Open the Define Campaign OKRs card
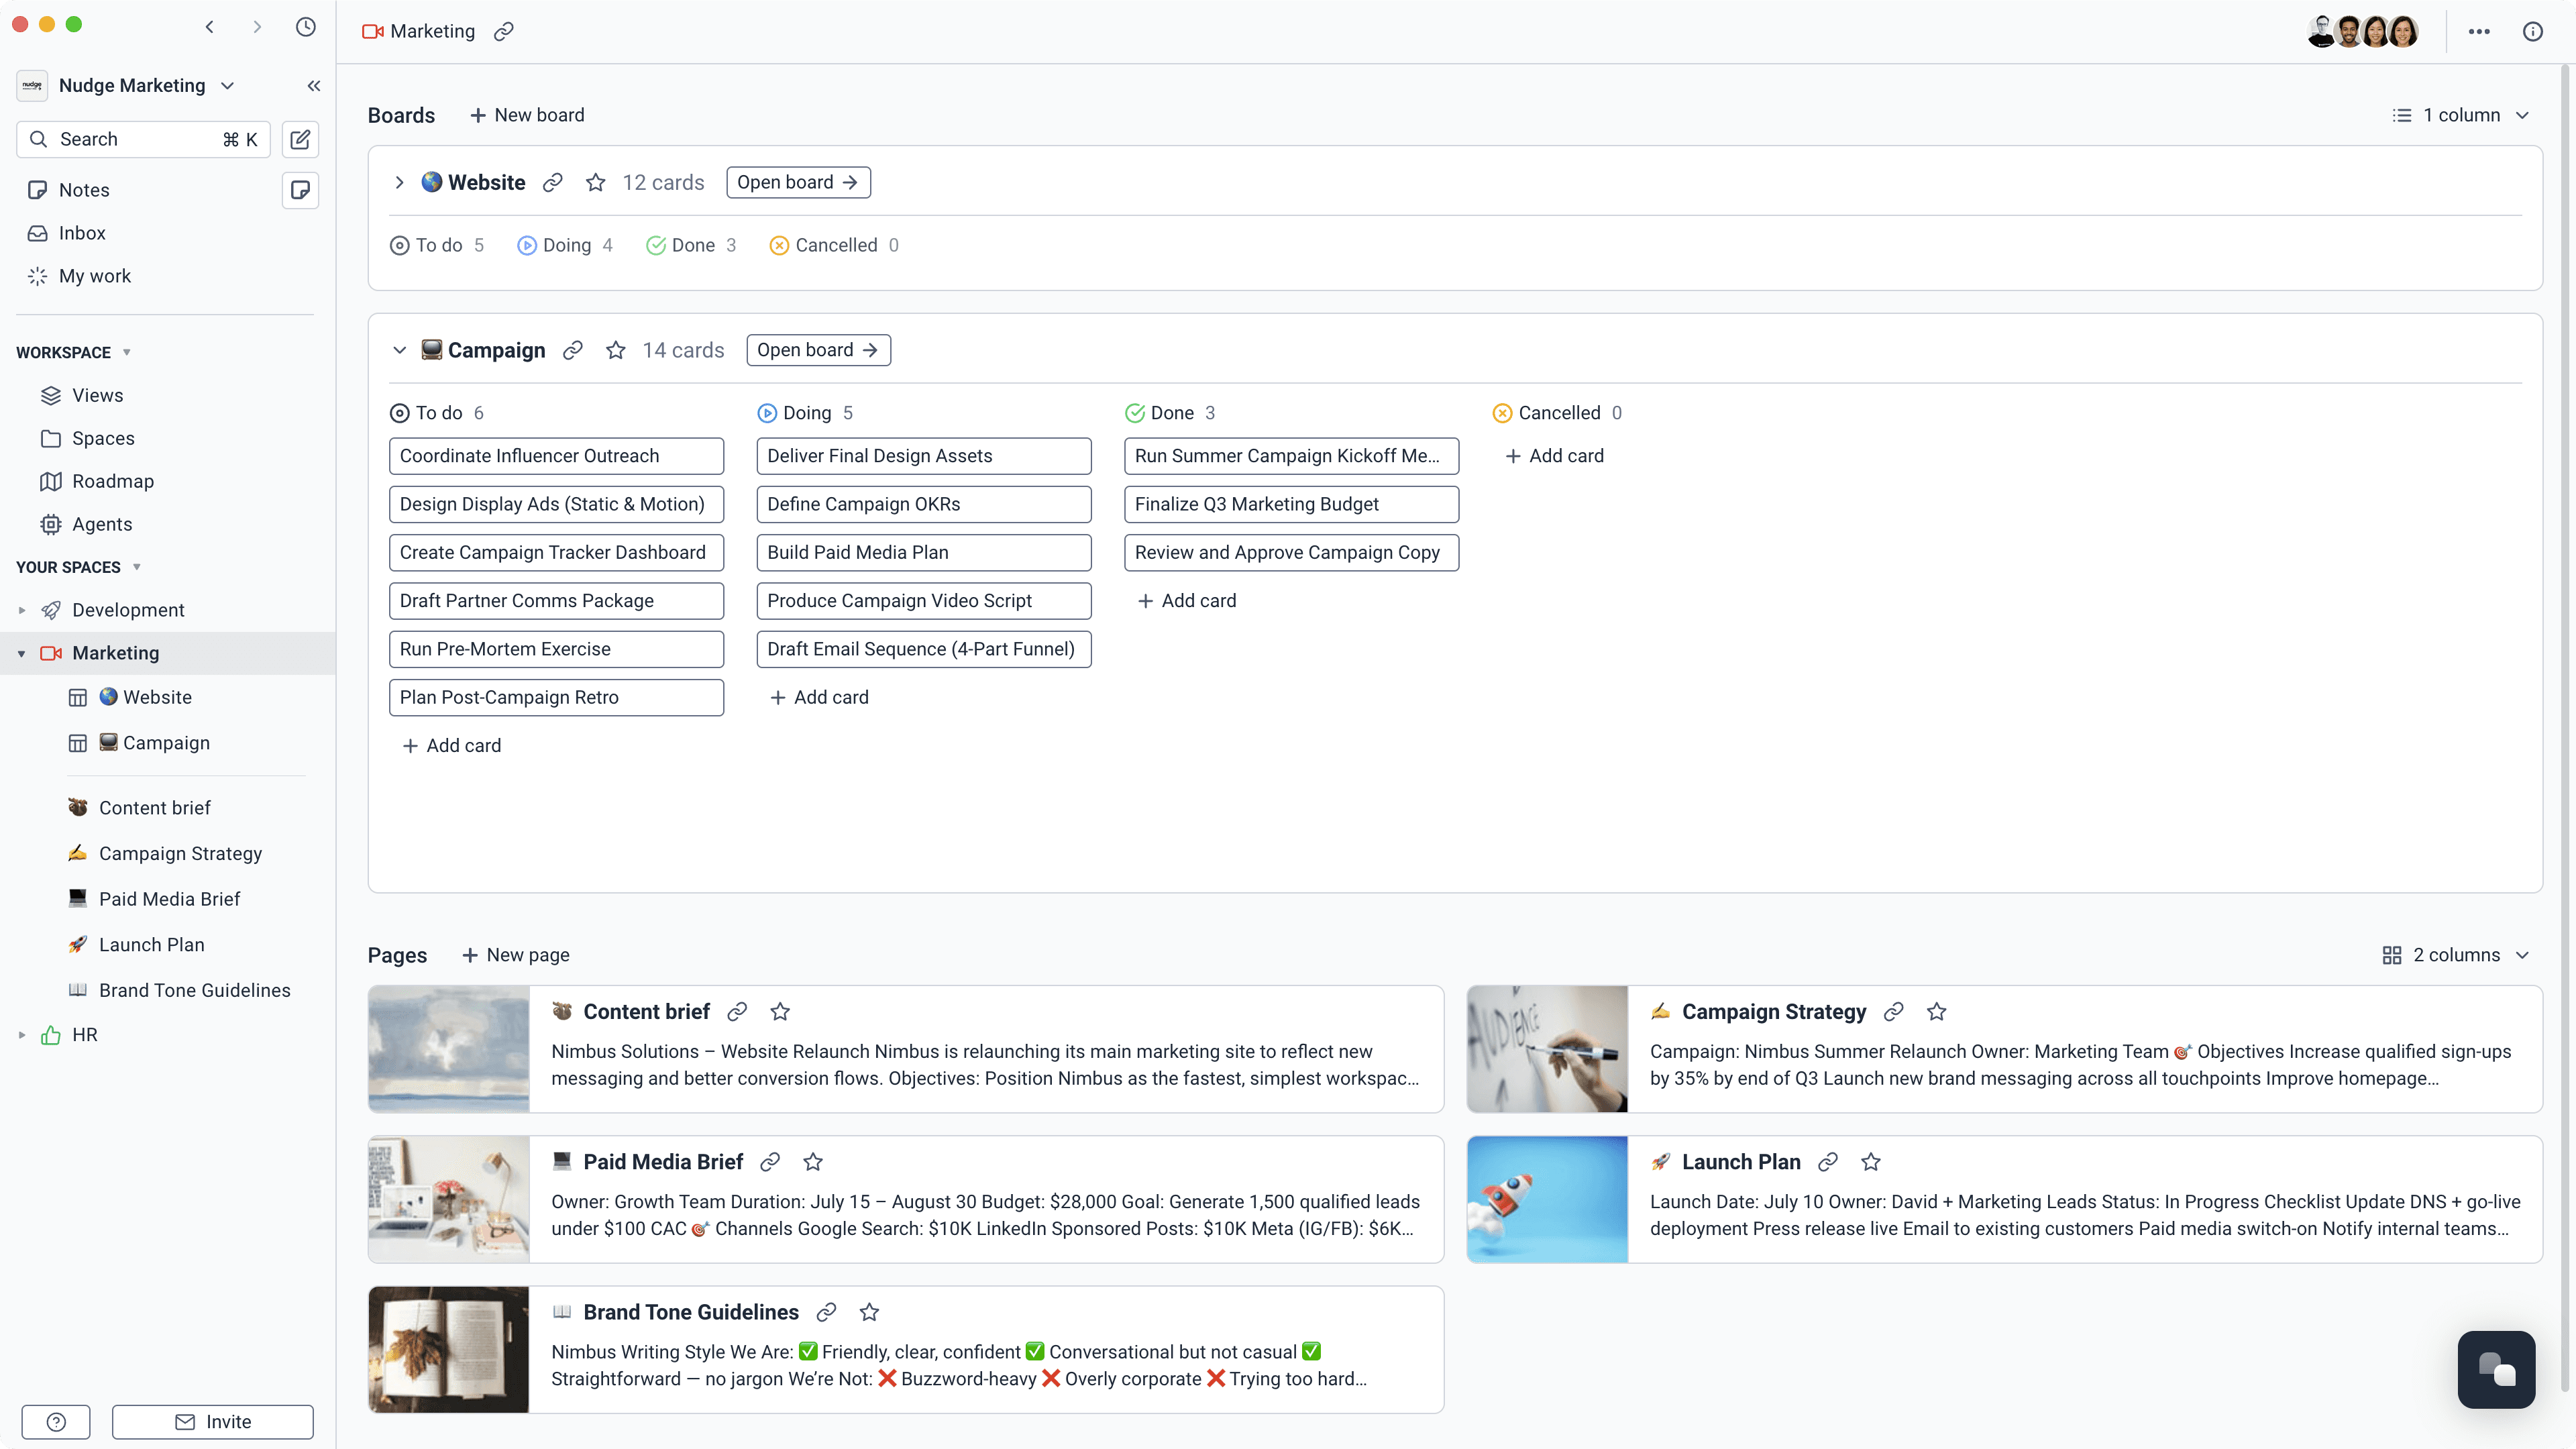The image size is (2576, 1449). [x=924, y=504]
